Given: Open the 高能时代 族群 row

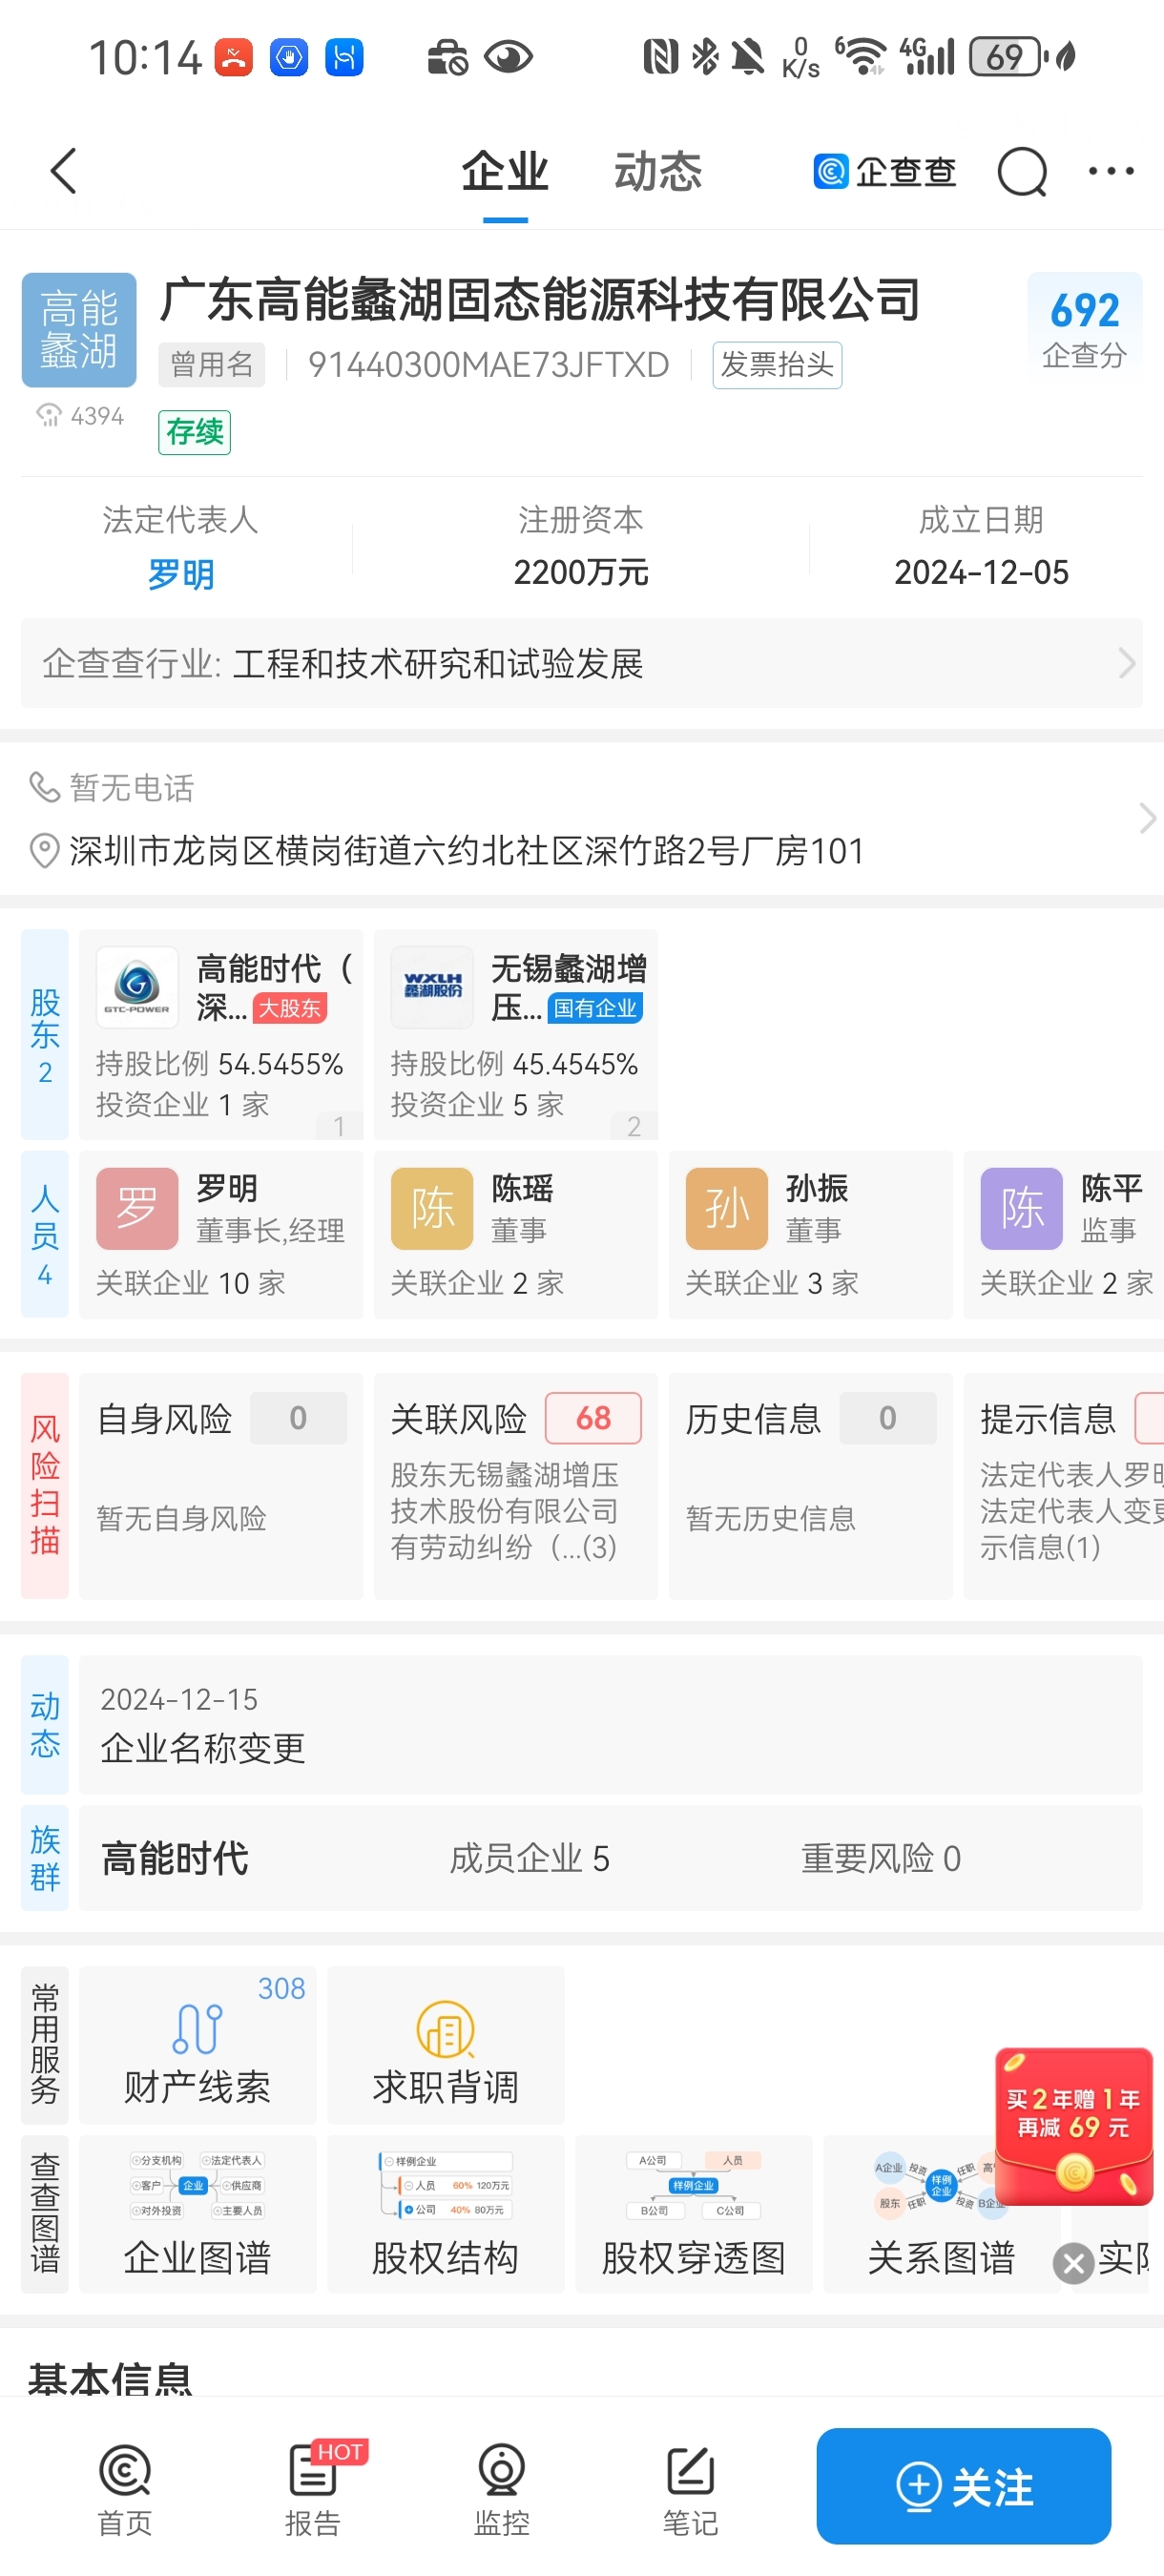Looking at the screenshot, I should pos(611,1858).
